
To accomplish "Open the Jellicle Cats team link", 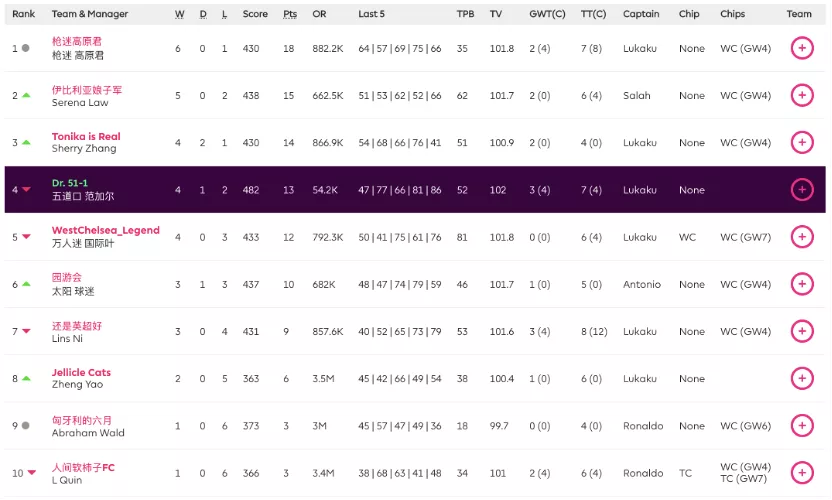I will 81,373.
